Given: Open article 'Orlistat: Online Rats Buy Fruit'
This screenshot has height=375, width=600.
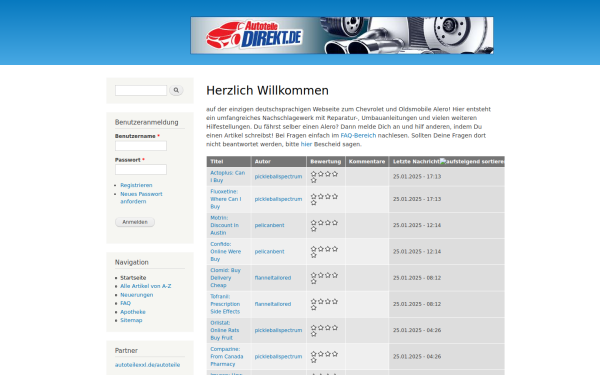Looking at the screenshot, I should coord(225,330).
